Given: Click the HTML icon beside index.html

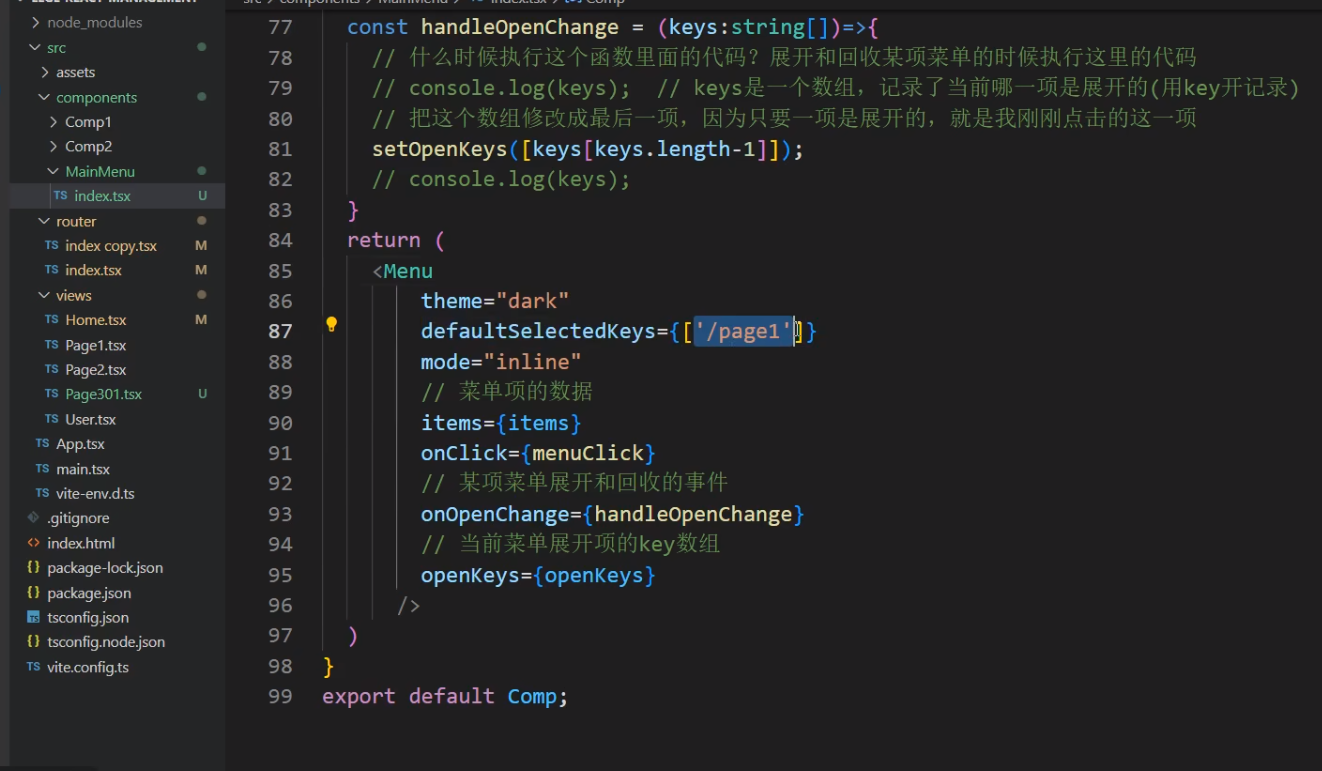Looking at the screenshot, I should point(34,543).
